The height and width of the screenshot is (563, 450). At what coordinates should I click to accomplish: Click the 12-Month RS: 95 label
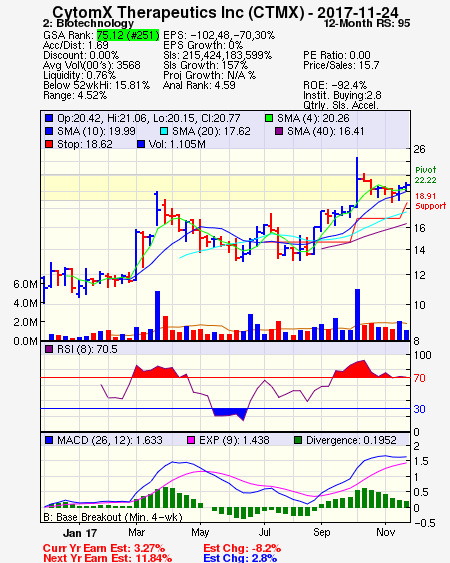(x=367, y=23)
